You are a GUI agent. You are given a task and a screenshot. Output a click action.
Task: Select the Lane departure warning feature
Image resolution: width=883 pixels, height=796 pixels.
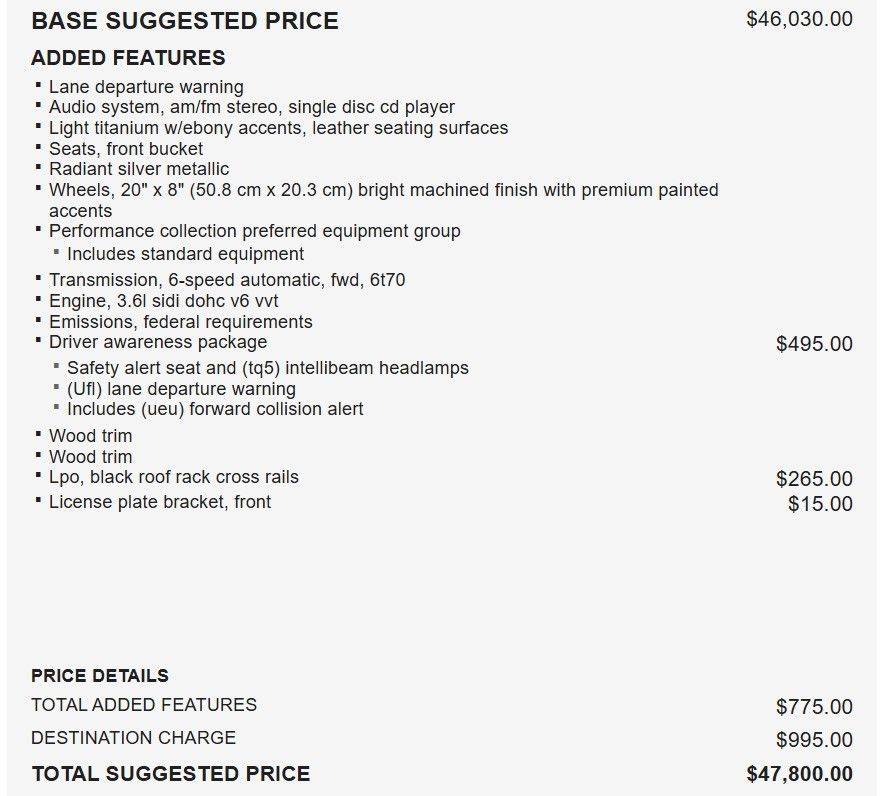[146, 87]
